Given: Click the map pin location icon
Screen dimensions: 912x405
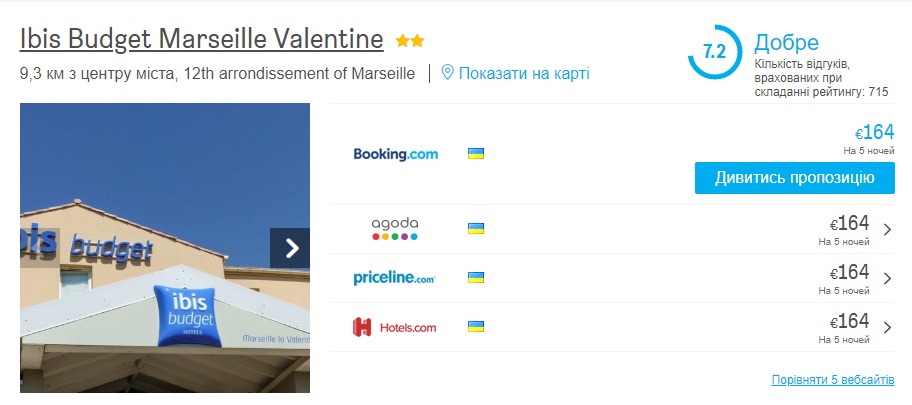Looking at the screenshot, I should (x=448, y=72).
